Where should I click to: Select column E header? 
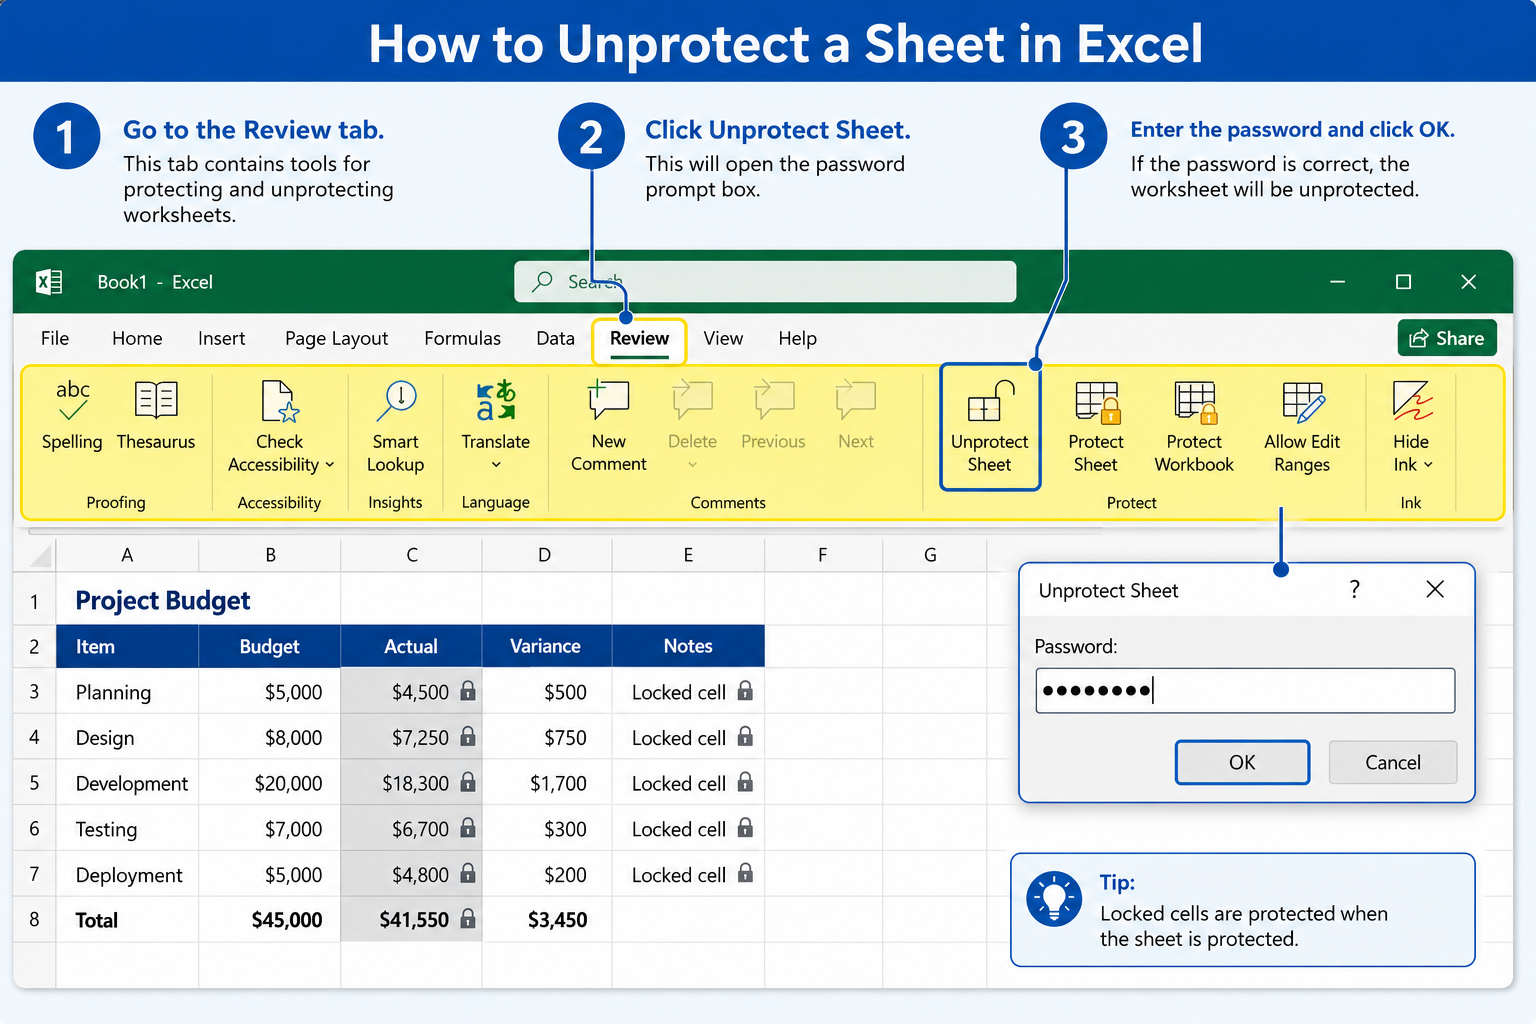(688, 555)
